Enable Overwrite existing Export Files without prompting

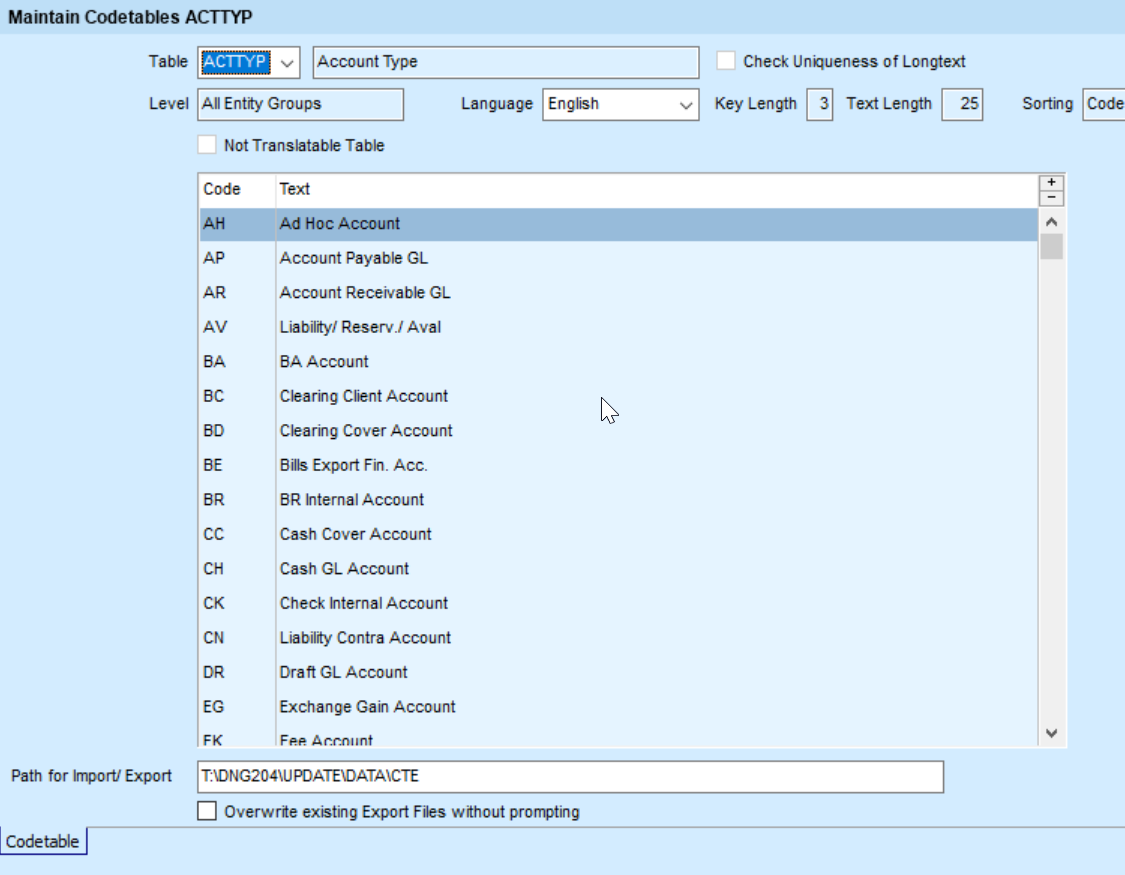(x=207, y=811)
